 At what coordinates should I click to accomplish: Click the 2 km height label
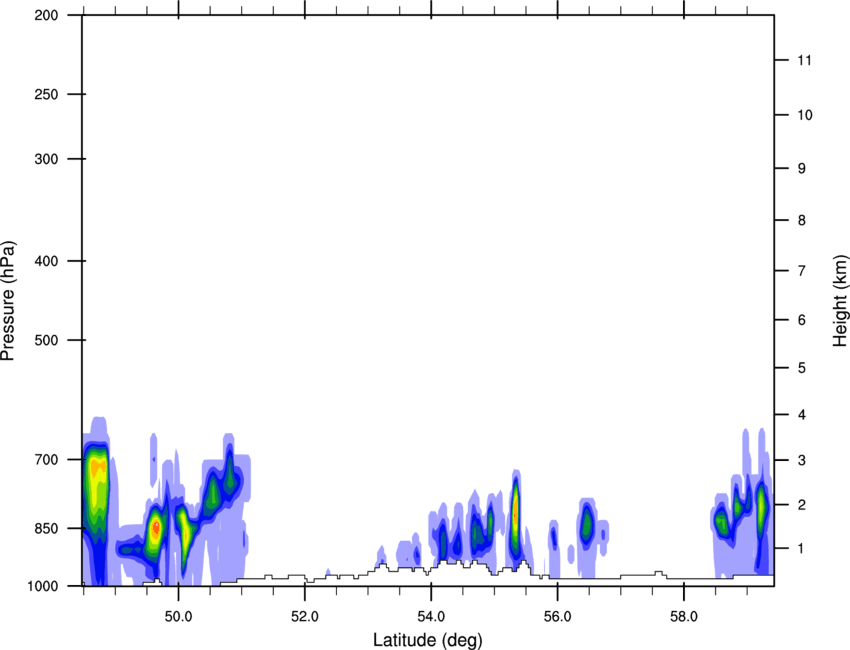[x=801, y=505]
